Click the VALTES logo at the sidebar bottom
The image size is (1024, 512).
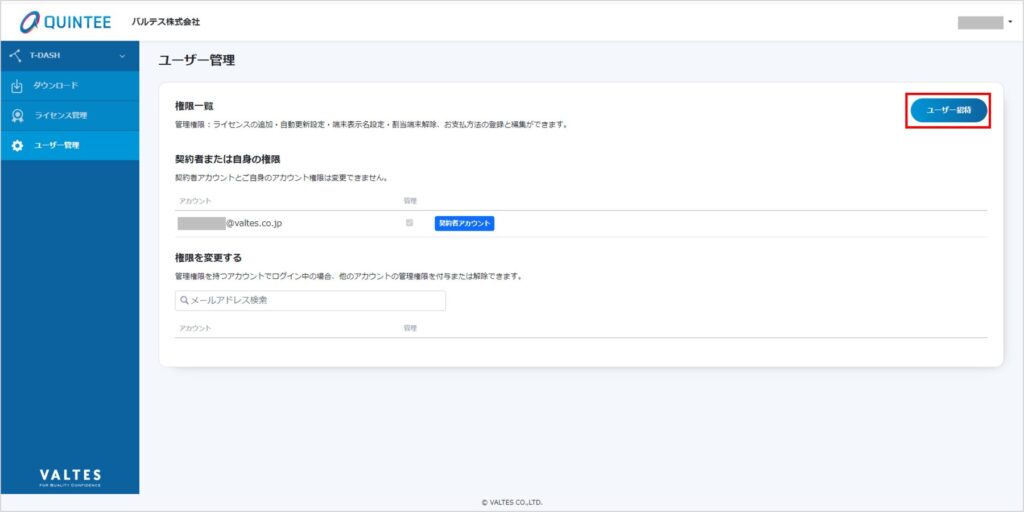point(70,476)
